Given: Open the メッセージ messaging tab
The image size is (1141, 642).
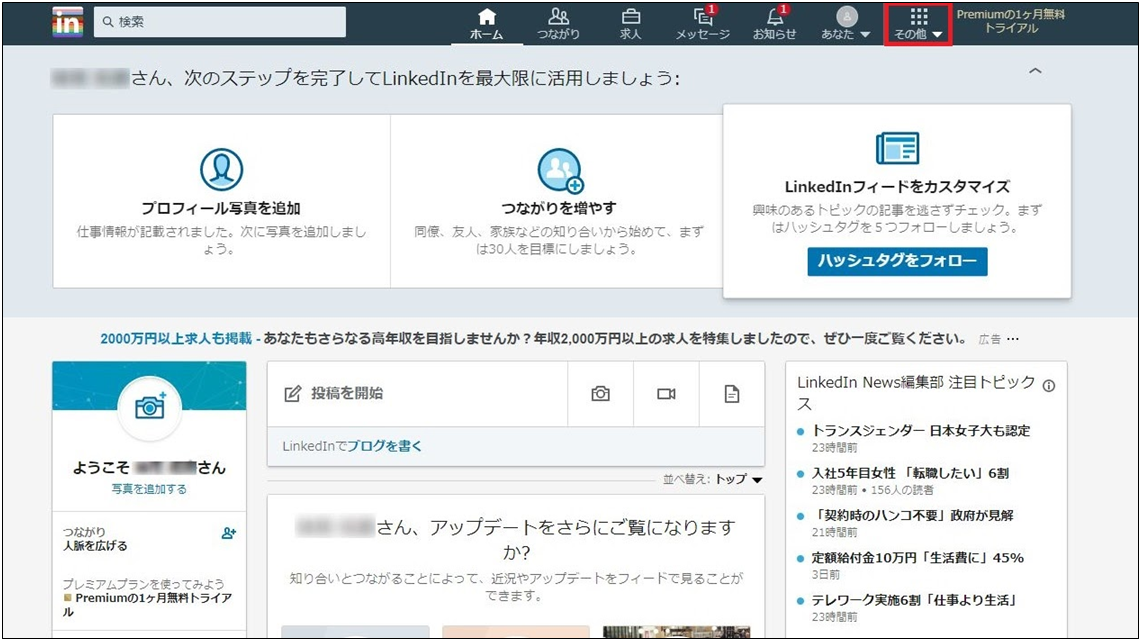Looking at the screenshot, I should coord(702,24).
